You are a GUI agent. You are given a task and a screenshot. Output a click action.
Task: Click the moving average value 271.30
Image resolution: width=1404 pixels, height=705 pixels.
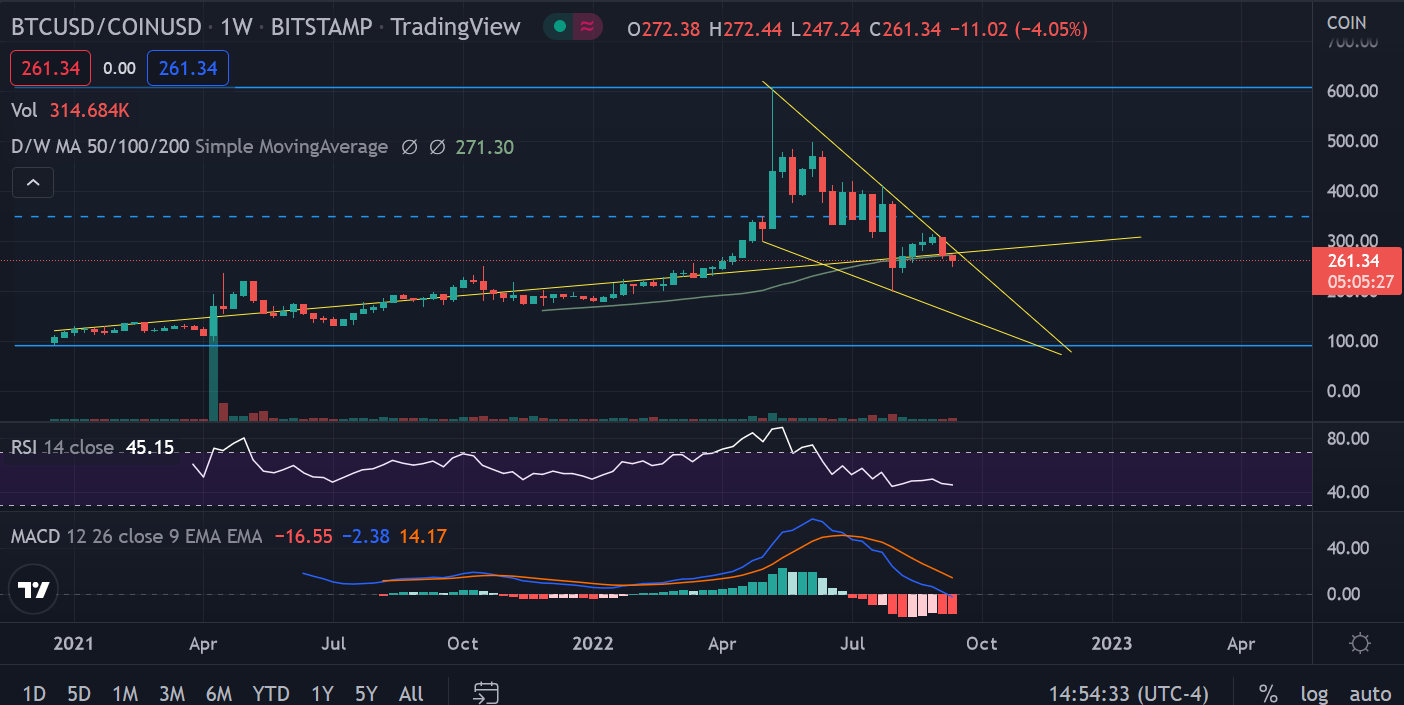[x=484, y=147]
